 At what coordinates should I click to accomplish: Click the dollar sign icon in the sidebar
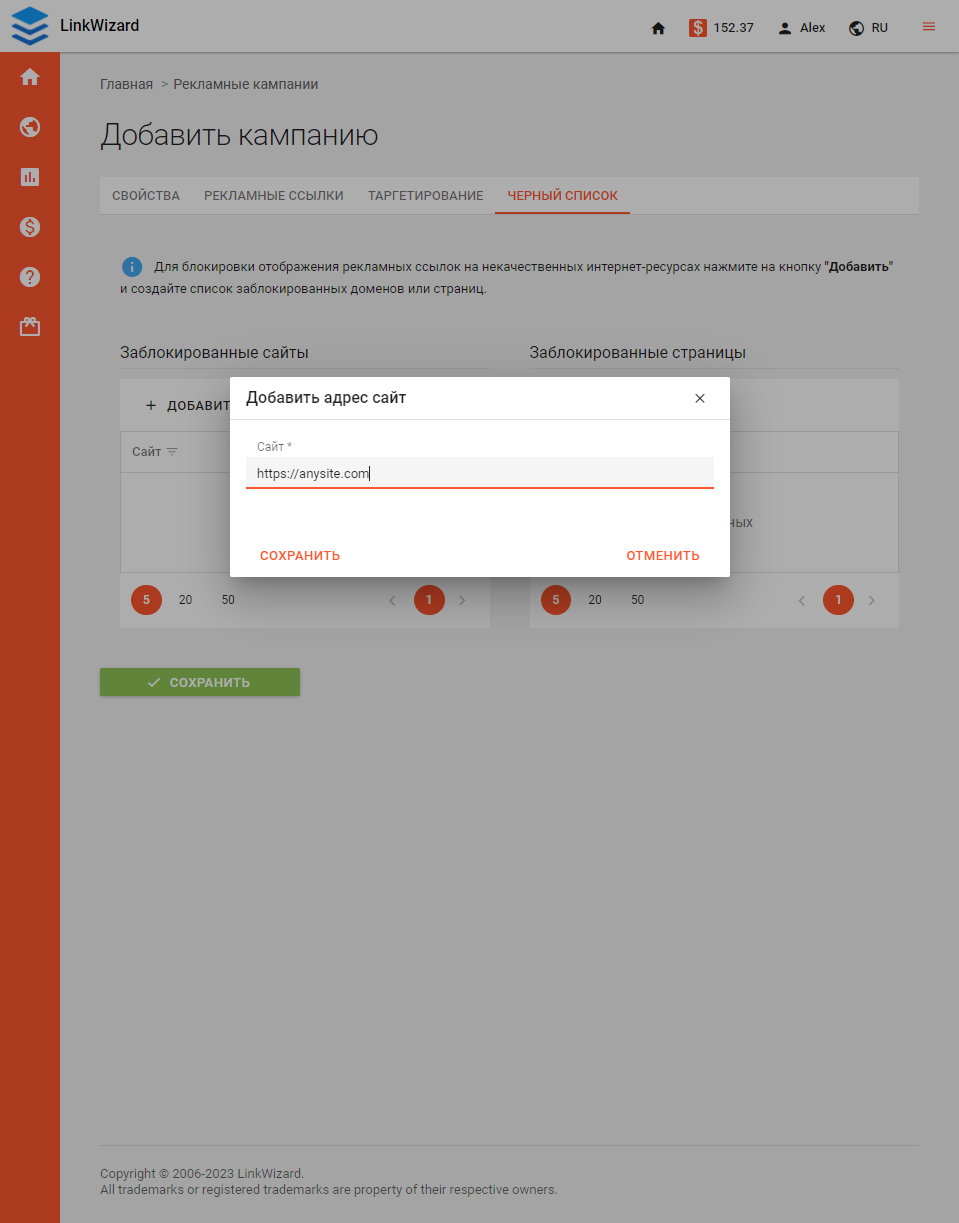click(30, 227)
